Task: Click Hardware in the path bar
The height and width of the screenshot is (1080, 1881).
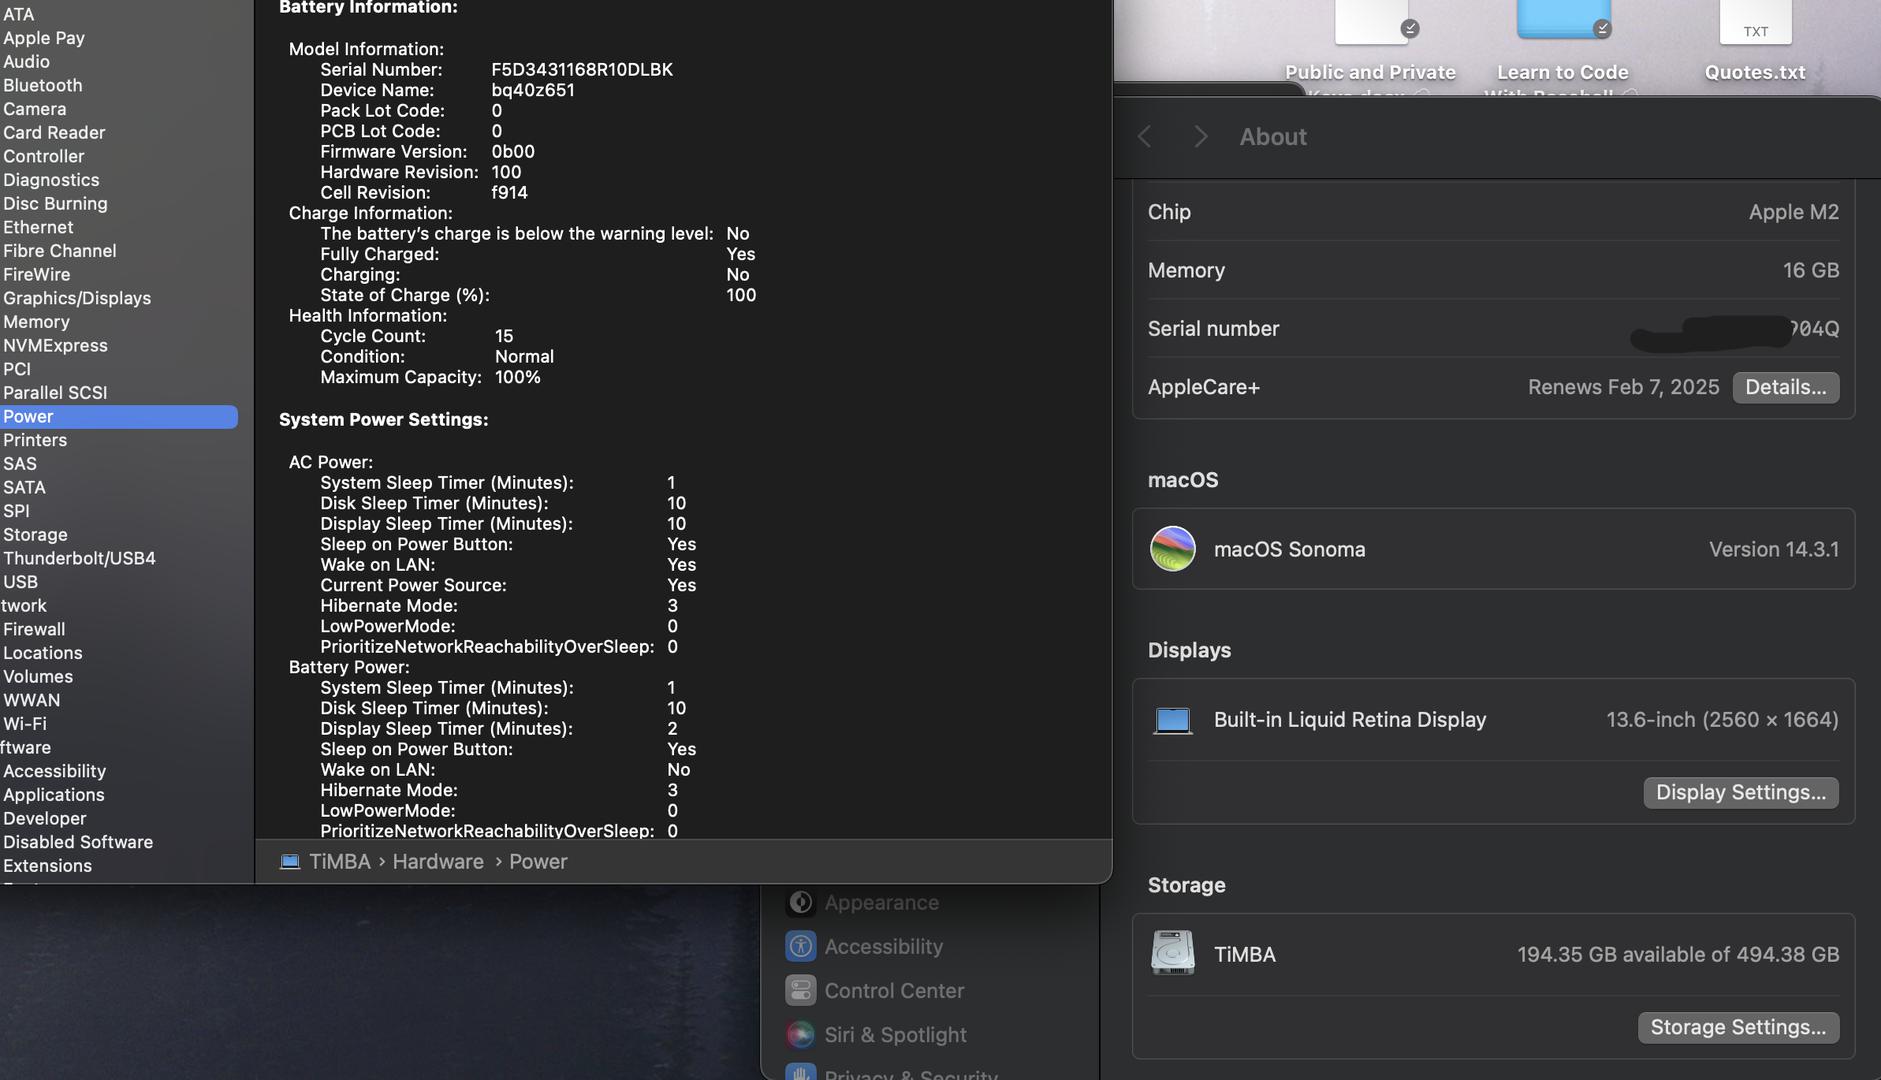Action: pos(438,862)
